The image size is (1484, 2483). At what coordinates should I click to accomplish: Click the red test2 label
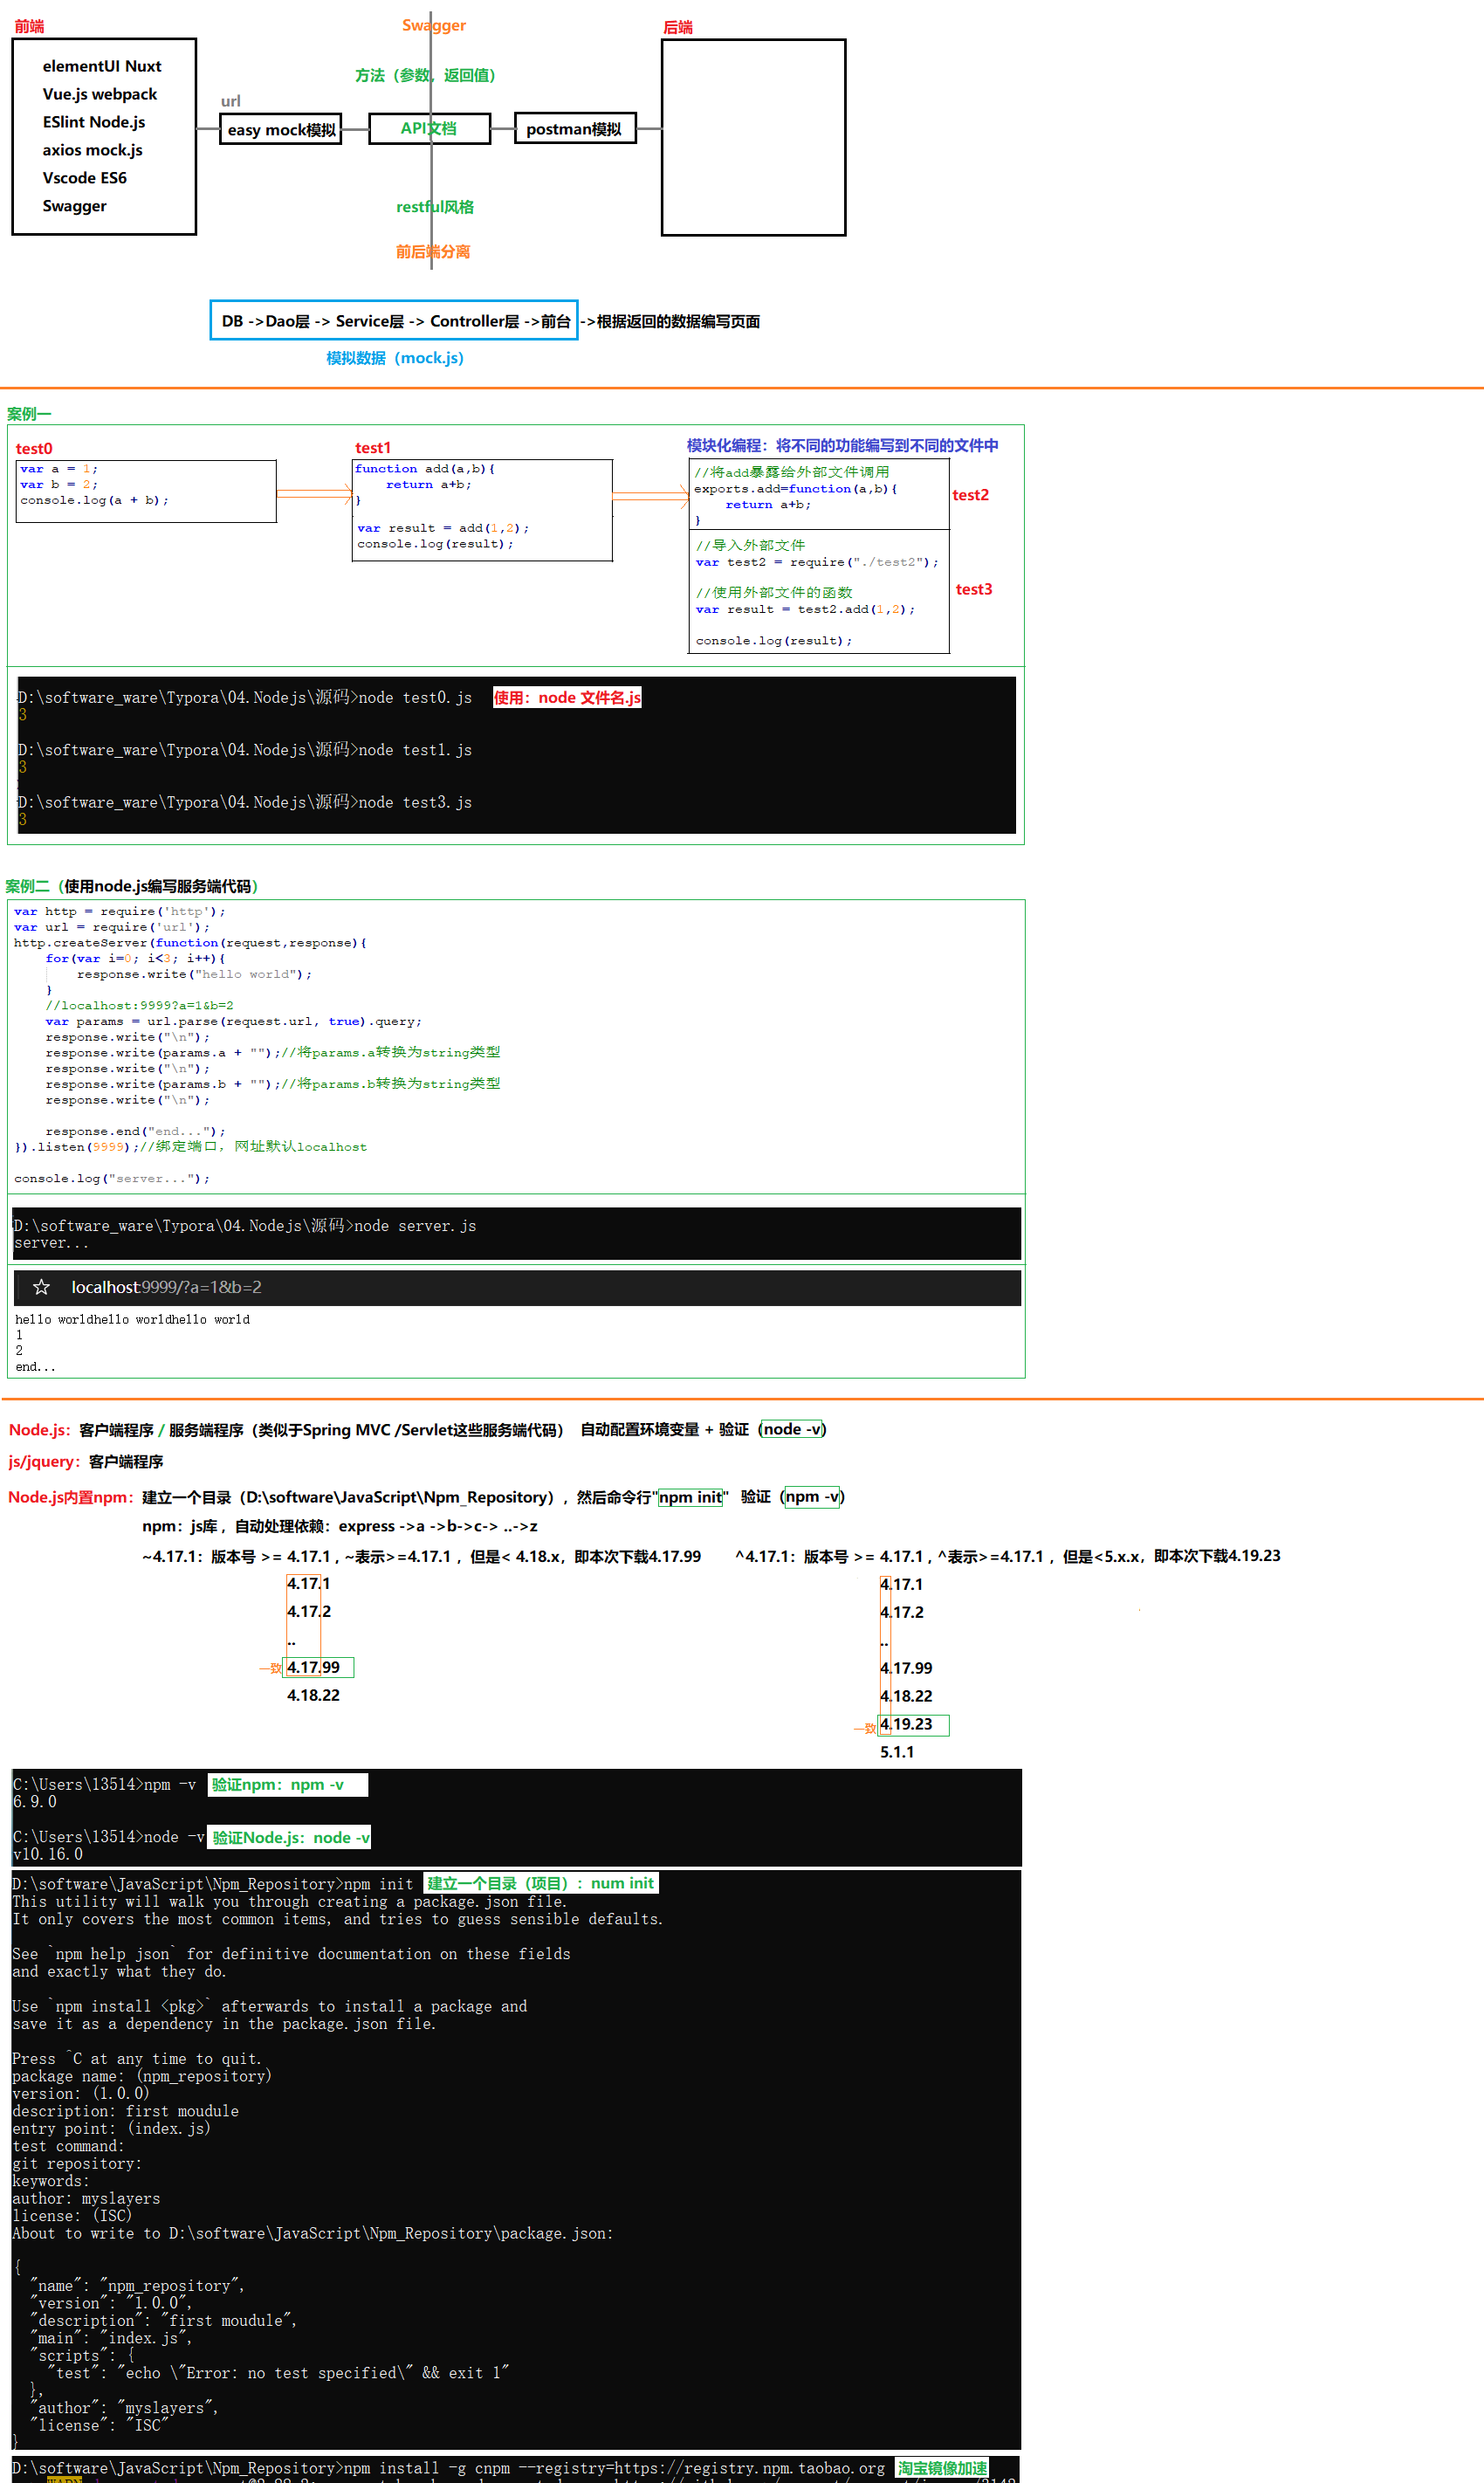pyautogui.click(x=969, y=495)
